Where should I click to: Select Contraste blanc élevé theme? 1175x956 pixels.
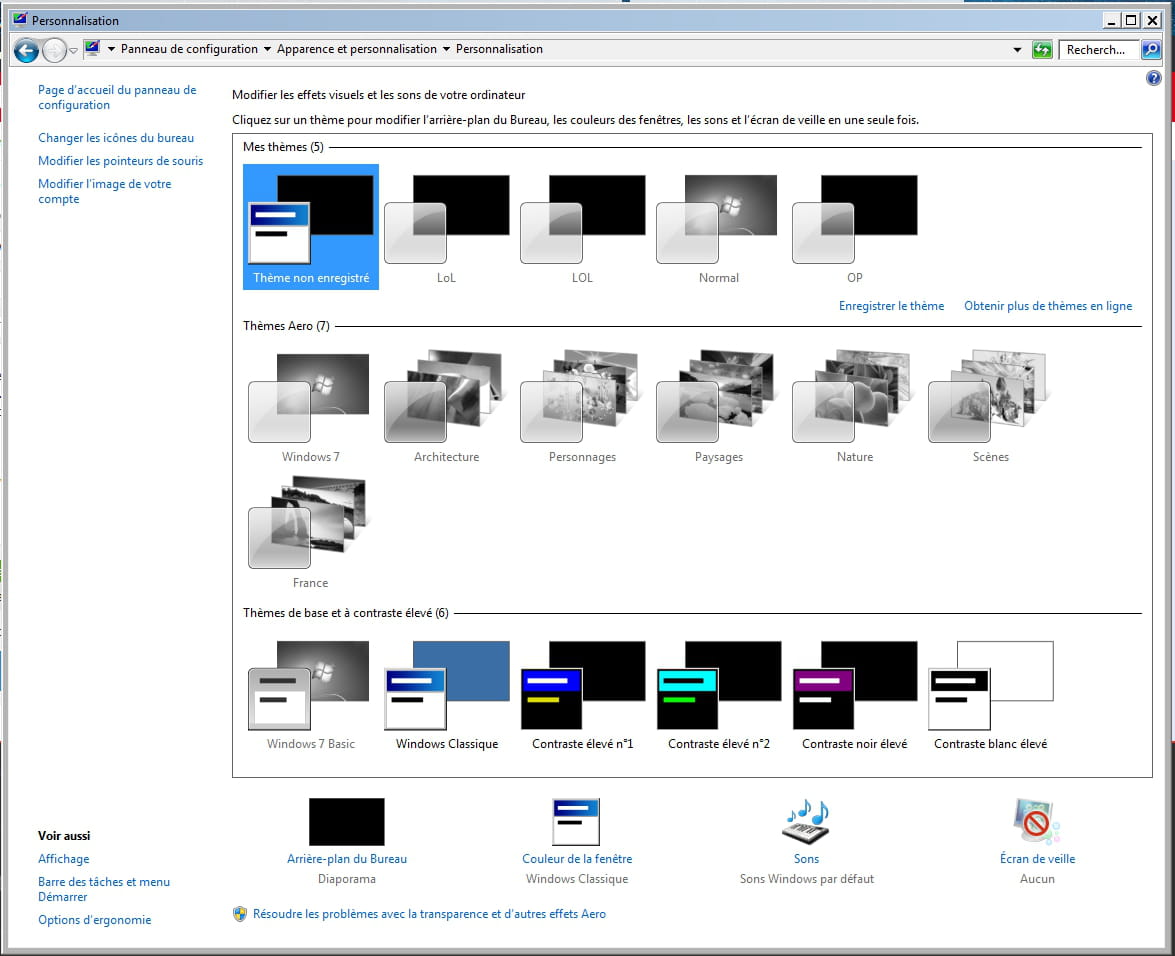point(991,694)
